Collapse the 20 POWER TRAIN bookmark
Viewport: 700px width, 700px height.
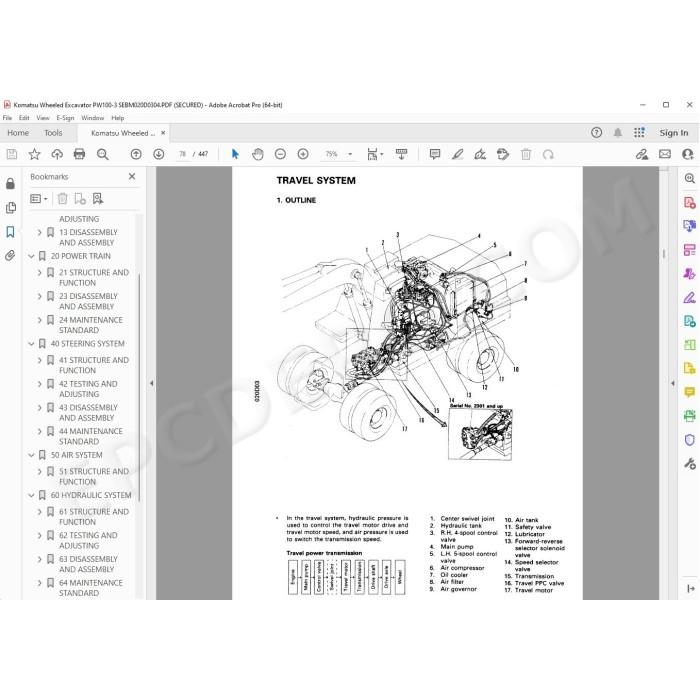(x=31, y=256)
